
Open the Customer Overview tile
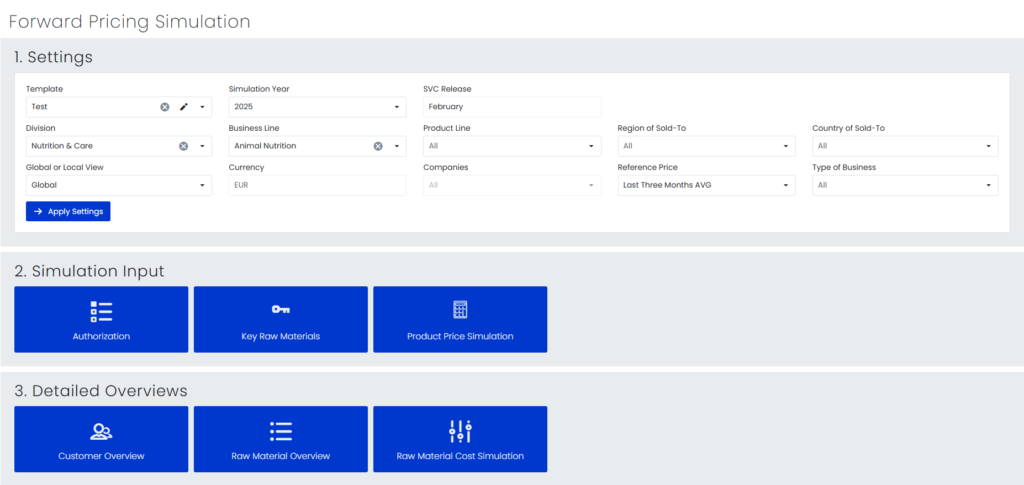[x=101, y=439]
